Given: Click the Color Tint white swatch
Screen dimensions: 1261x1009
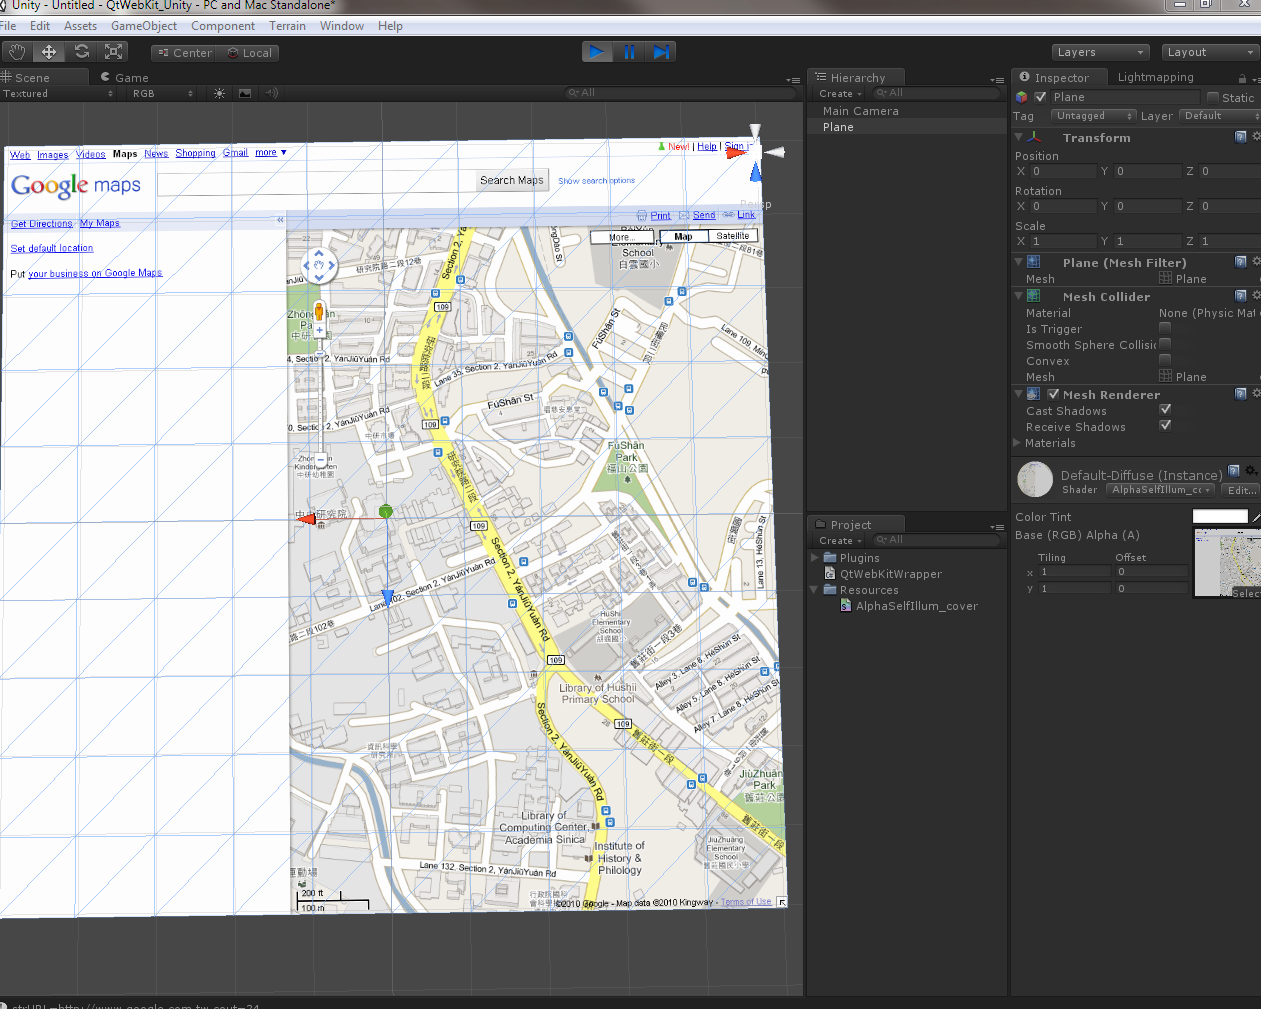Looking at the screenshot, I should (1220, 517).
